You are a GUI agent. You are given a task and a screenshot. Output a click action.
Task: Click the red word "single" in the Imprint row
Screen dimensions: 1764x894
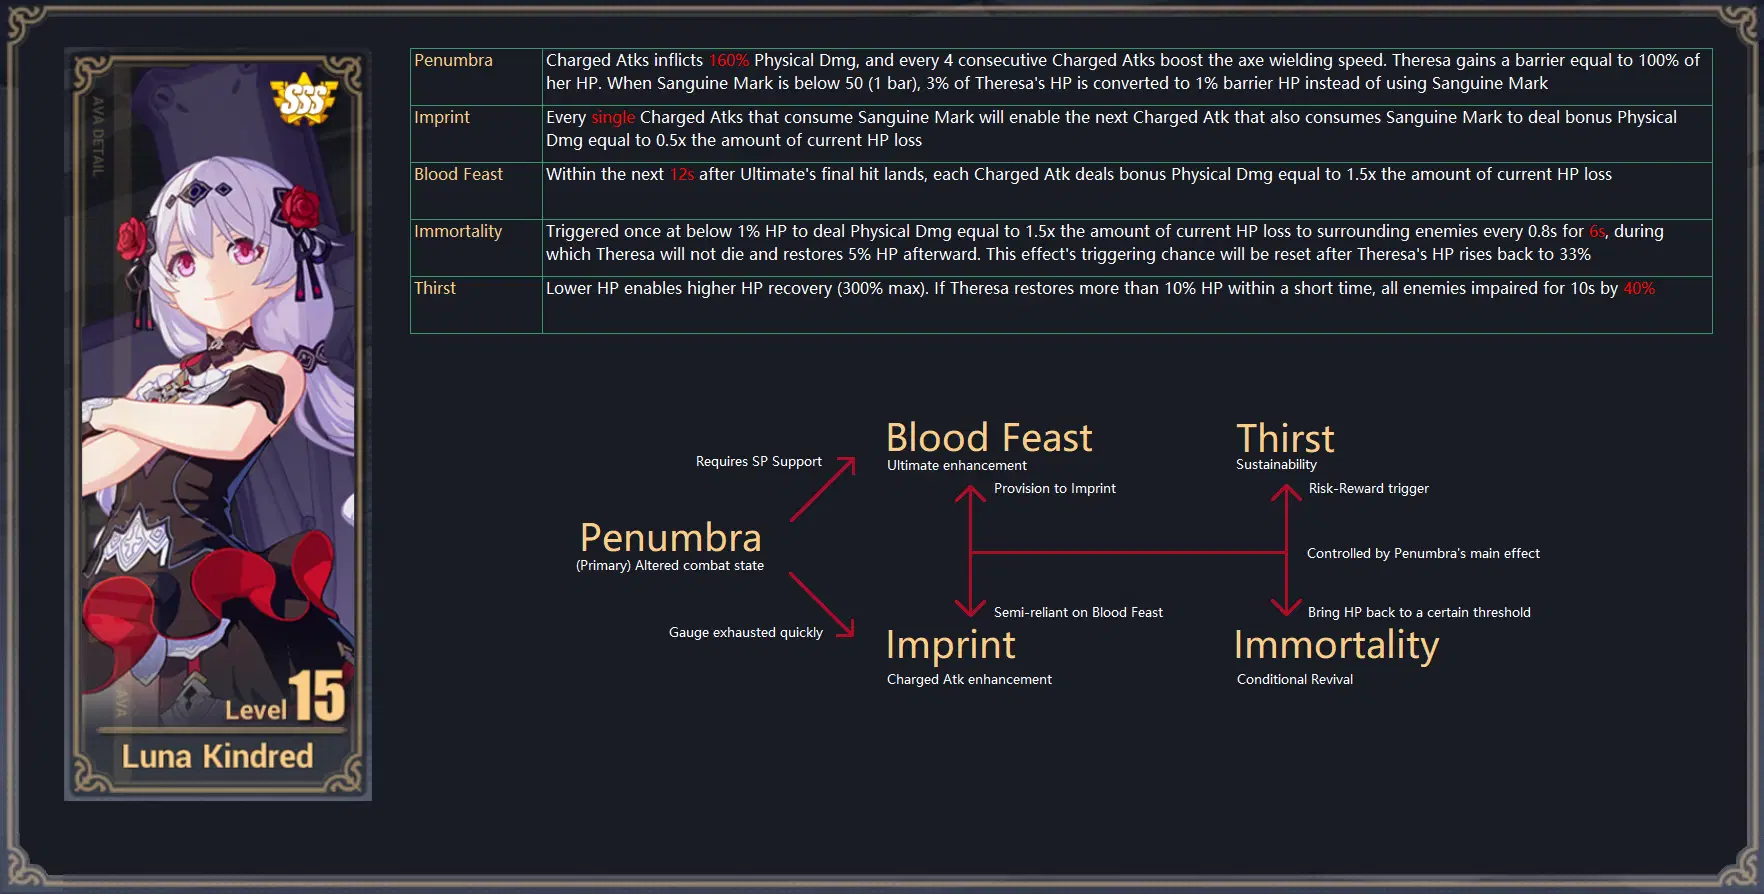(x=613, y=117)
